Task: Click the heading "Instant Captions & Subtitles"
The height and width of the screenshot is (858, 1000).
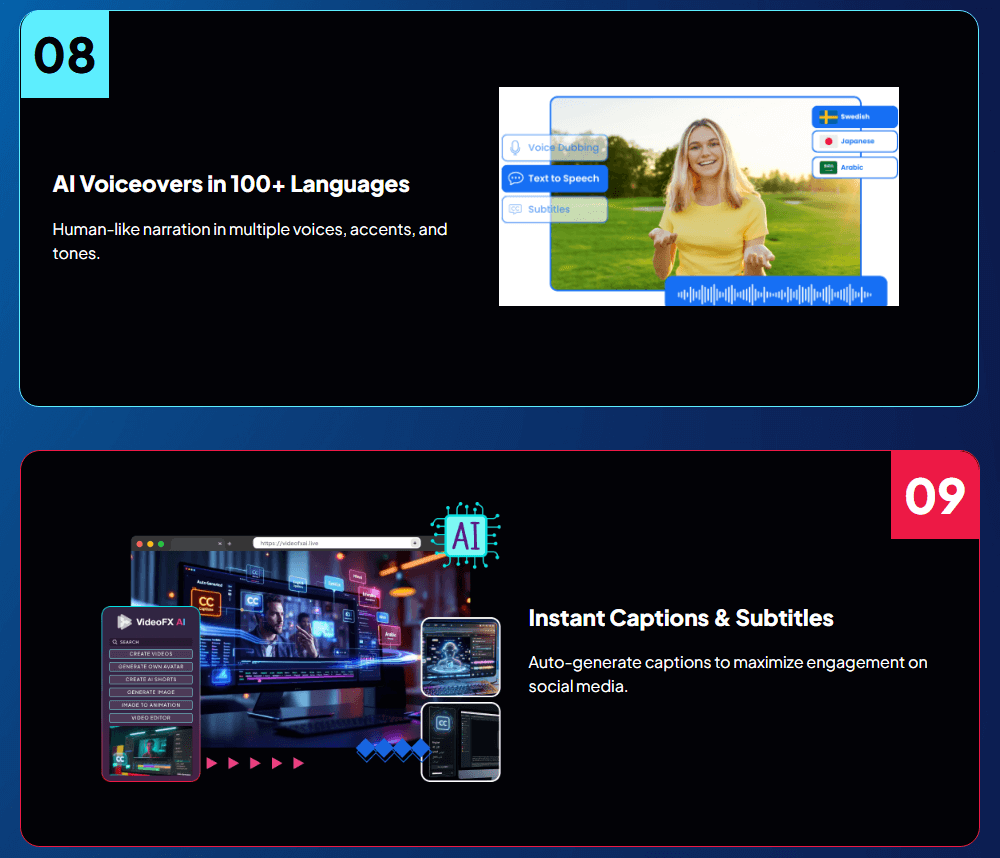Action: point(681,618)
